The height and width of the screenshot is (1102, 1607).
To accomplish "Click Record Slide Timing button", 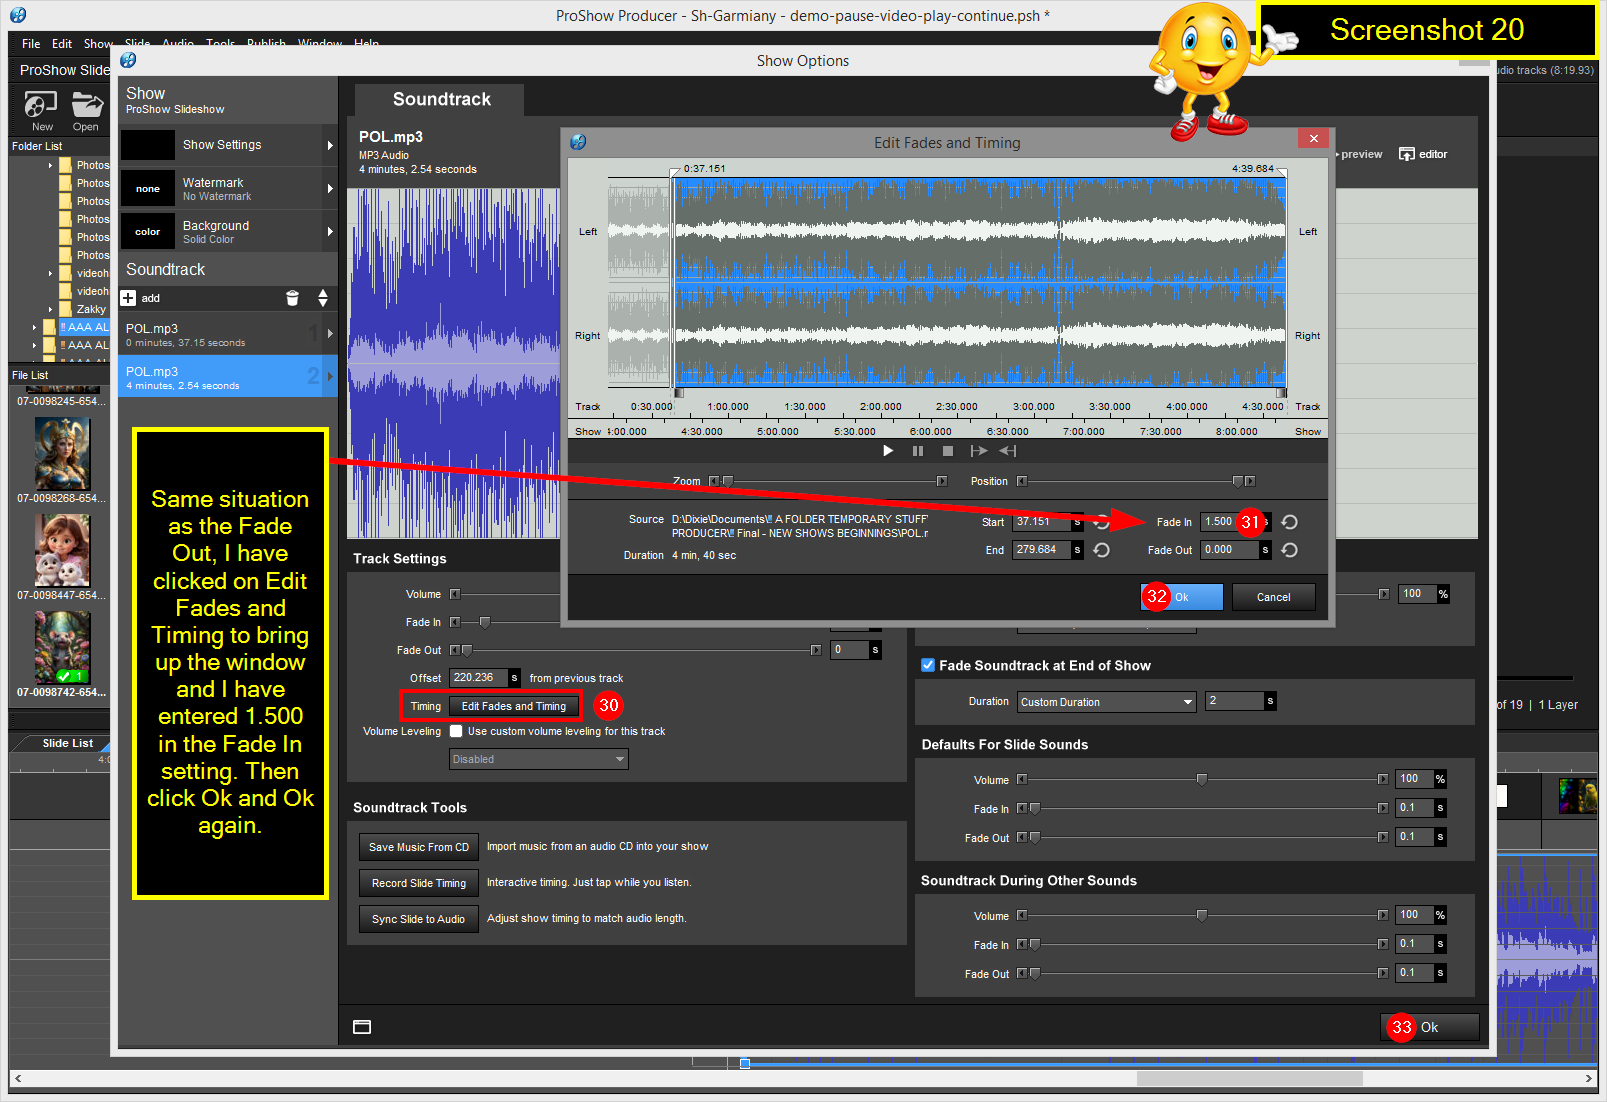I will click(419, 883).
